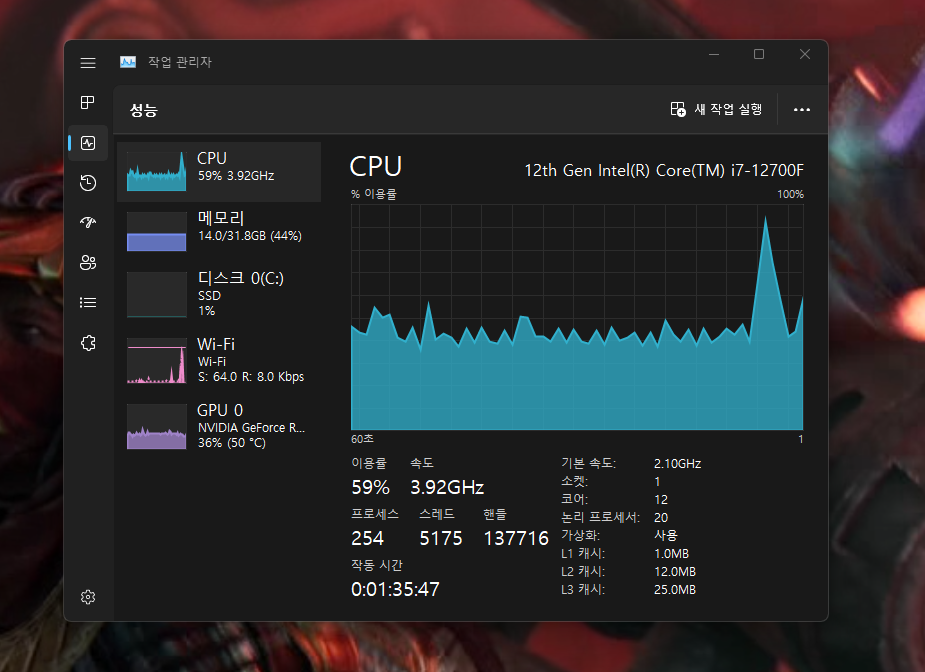Click the 가상화 사용 value
The width and height of the screenshot is (925, 672).
[666, 535]
